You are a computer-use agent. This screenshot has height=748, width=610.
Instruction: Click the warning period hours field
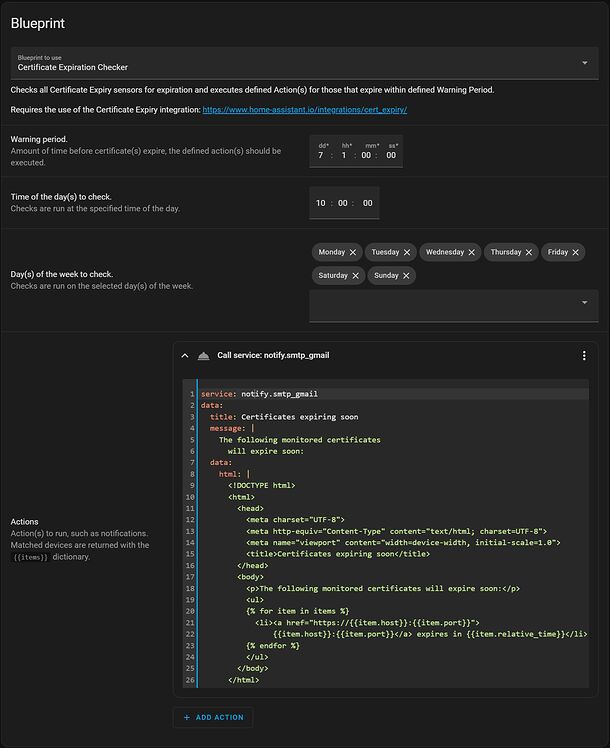coord(344,155)
